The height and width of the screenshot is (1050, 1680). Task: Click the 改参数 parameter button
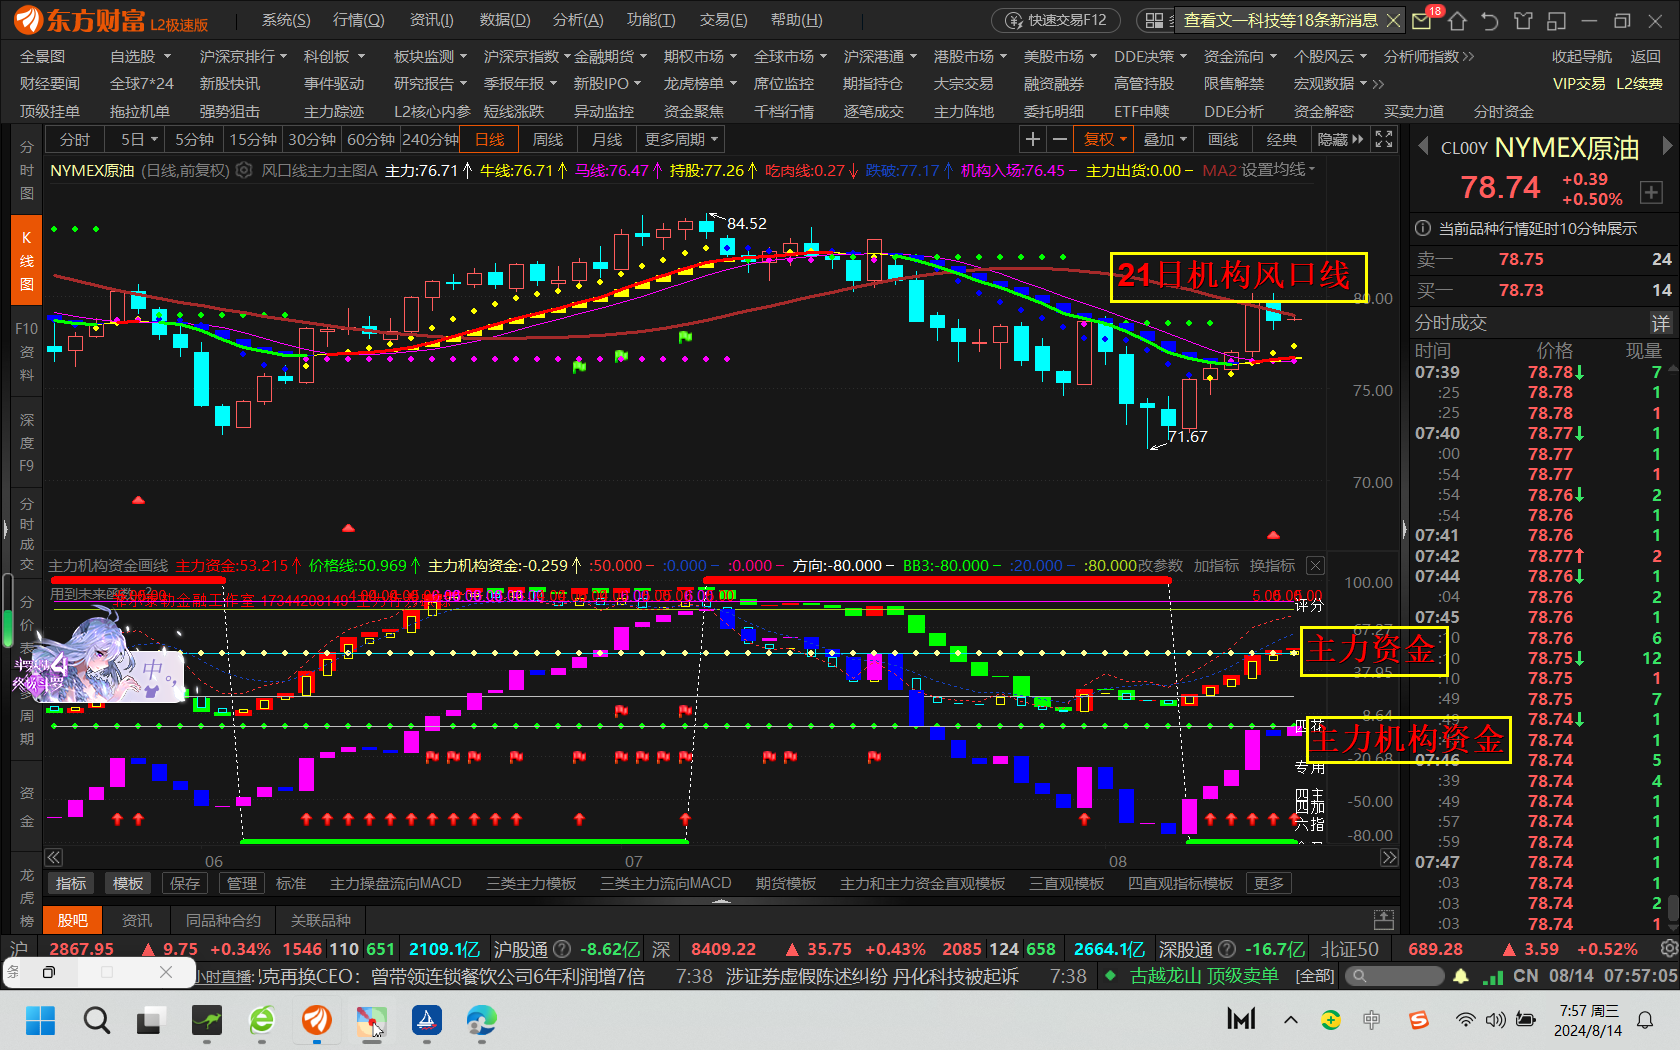1161,566
